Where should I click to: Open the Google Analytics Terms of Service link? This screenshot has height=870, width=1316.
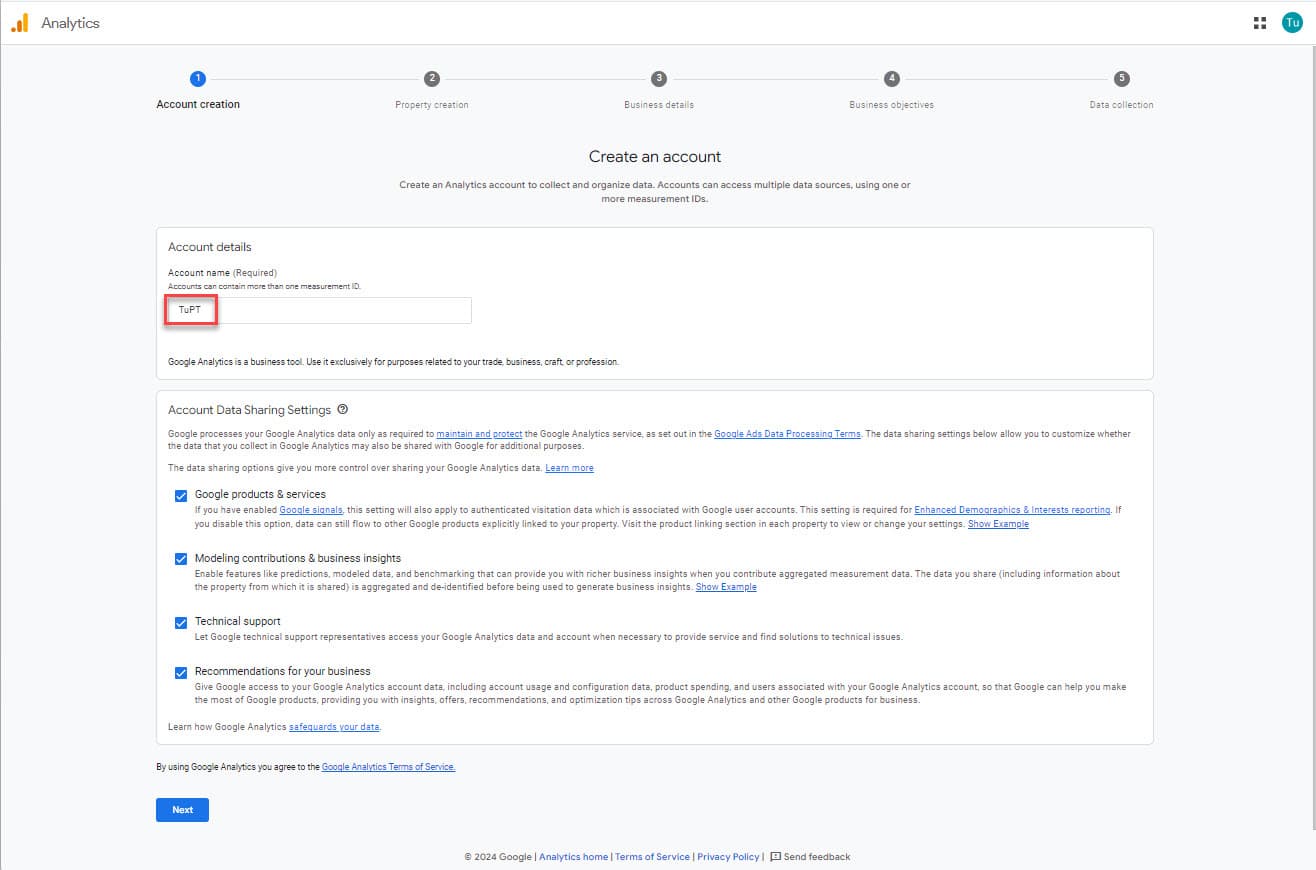tap(388, 767)
